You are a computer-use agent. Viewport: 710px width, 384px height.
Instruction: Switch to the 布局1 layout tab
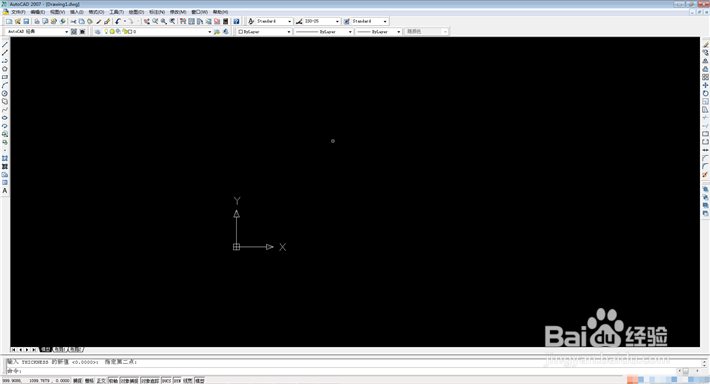click(x=60, y=350)
